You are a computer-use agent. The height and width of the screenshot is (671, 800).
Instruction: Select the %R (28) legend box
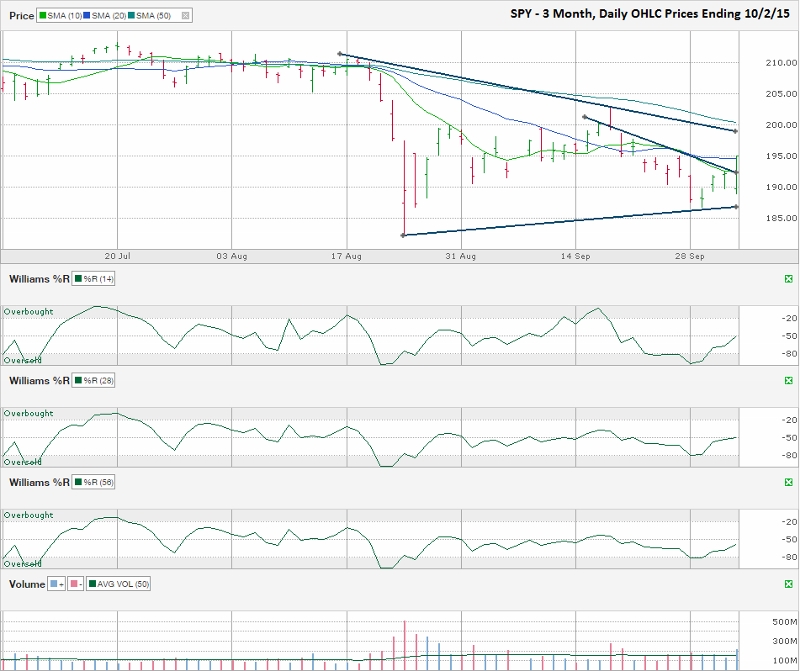(93, 381)
